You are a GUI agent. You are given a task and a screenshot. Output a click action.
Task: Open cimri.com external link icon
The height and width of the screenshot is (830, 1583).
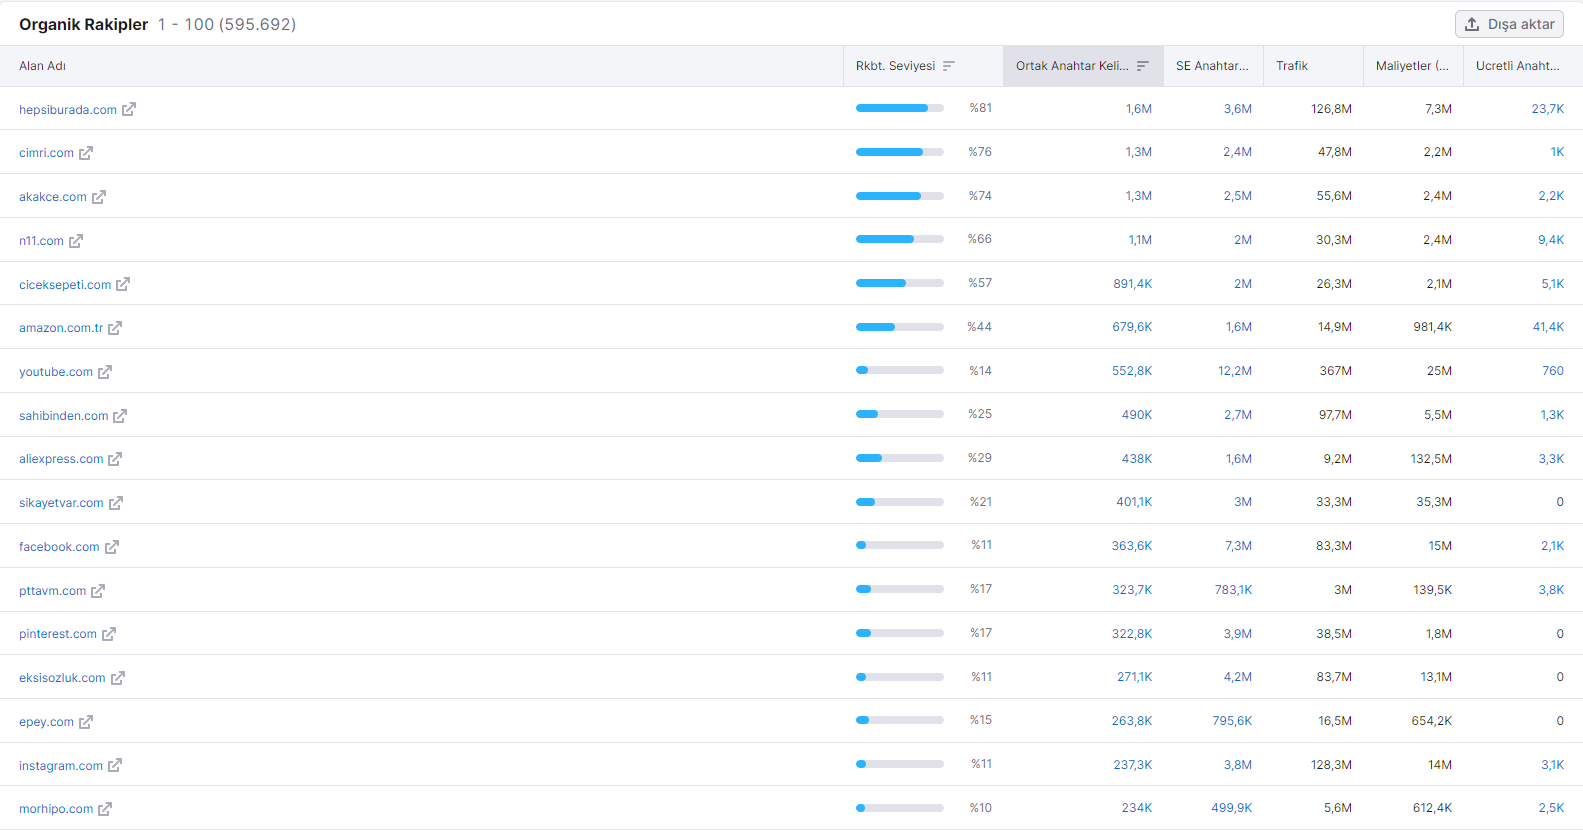86,153
